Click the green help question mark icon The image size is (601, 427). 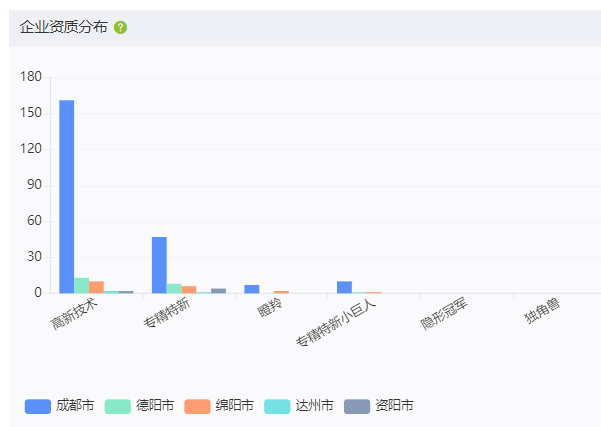point(121,27)
